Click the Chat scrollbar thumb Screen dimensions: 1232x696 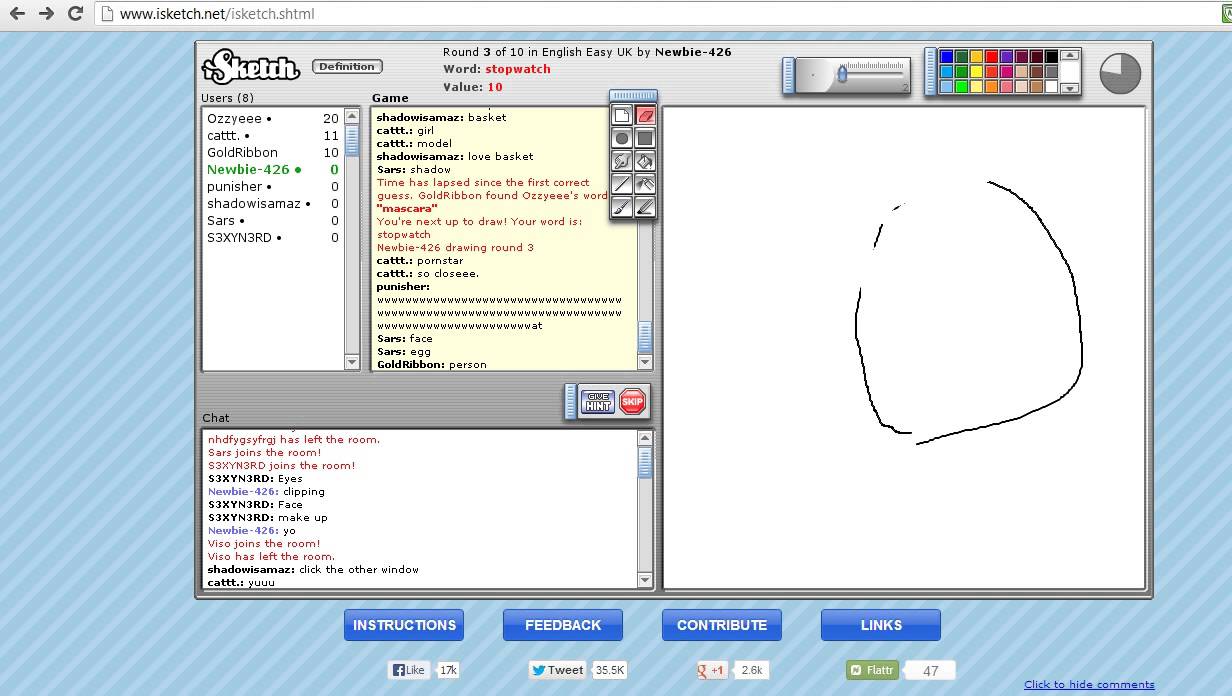(645, 463)
